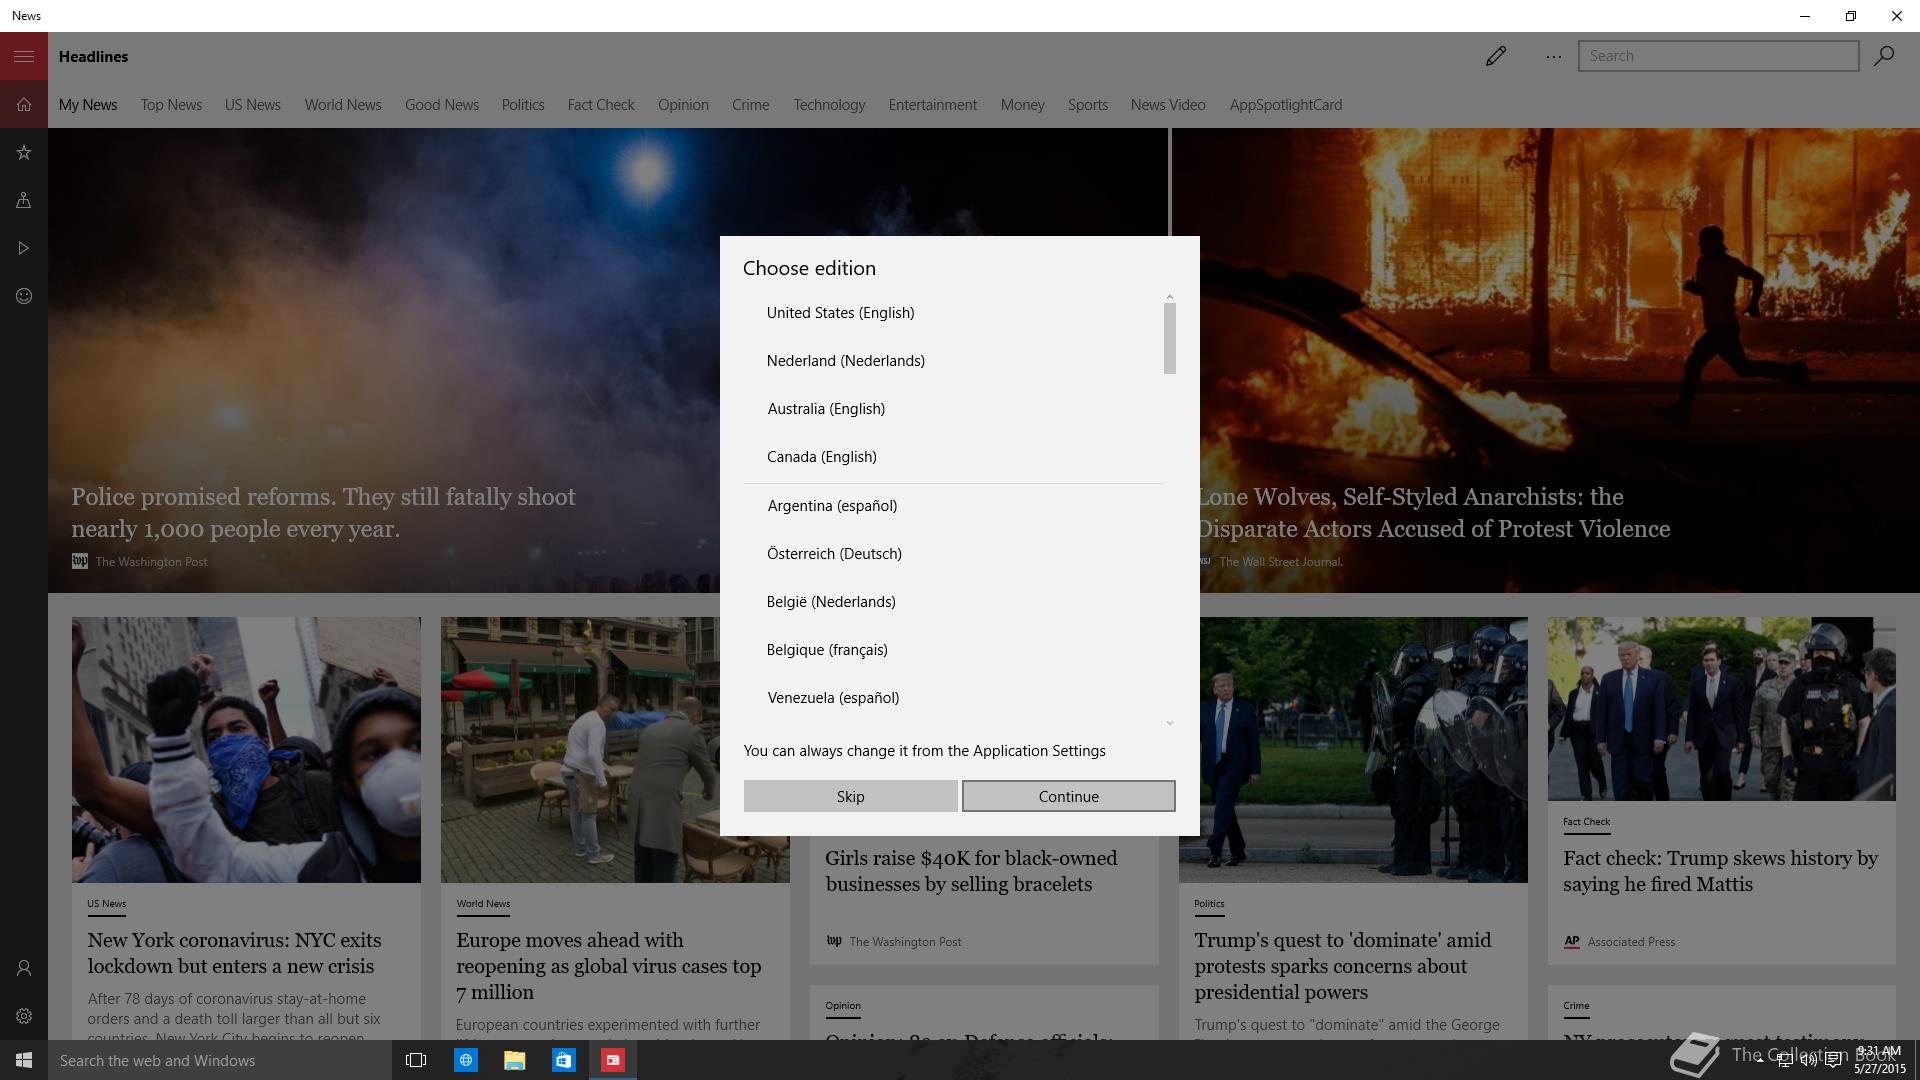Viewport: 1920px width, 1080px height.
Task: Open Task View on the taskbar
Action: point(416,1060)
